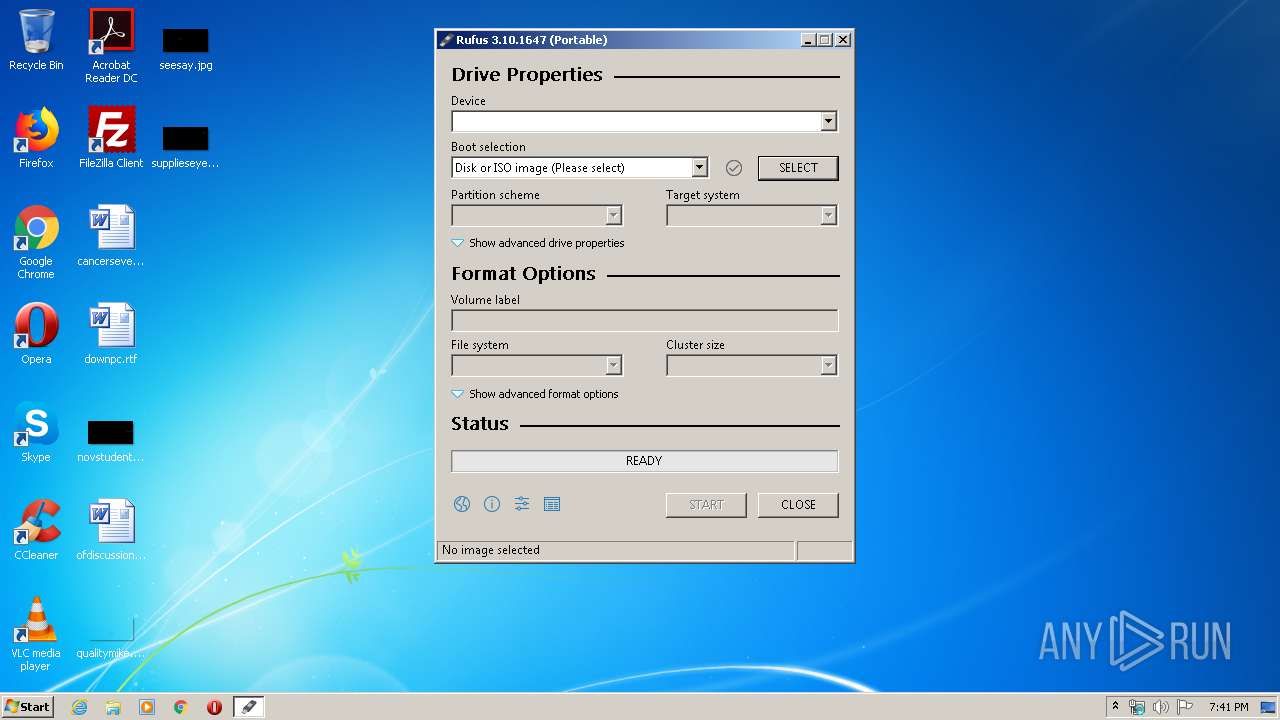Open FileZilla Client shortcut
The image size is (1280, 720).
111,138
